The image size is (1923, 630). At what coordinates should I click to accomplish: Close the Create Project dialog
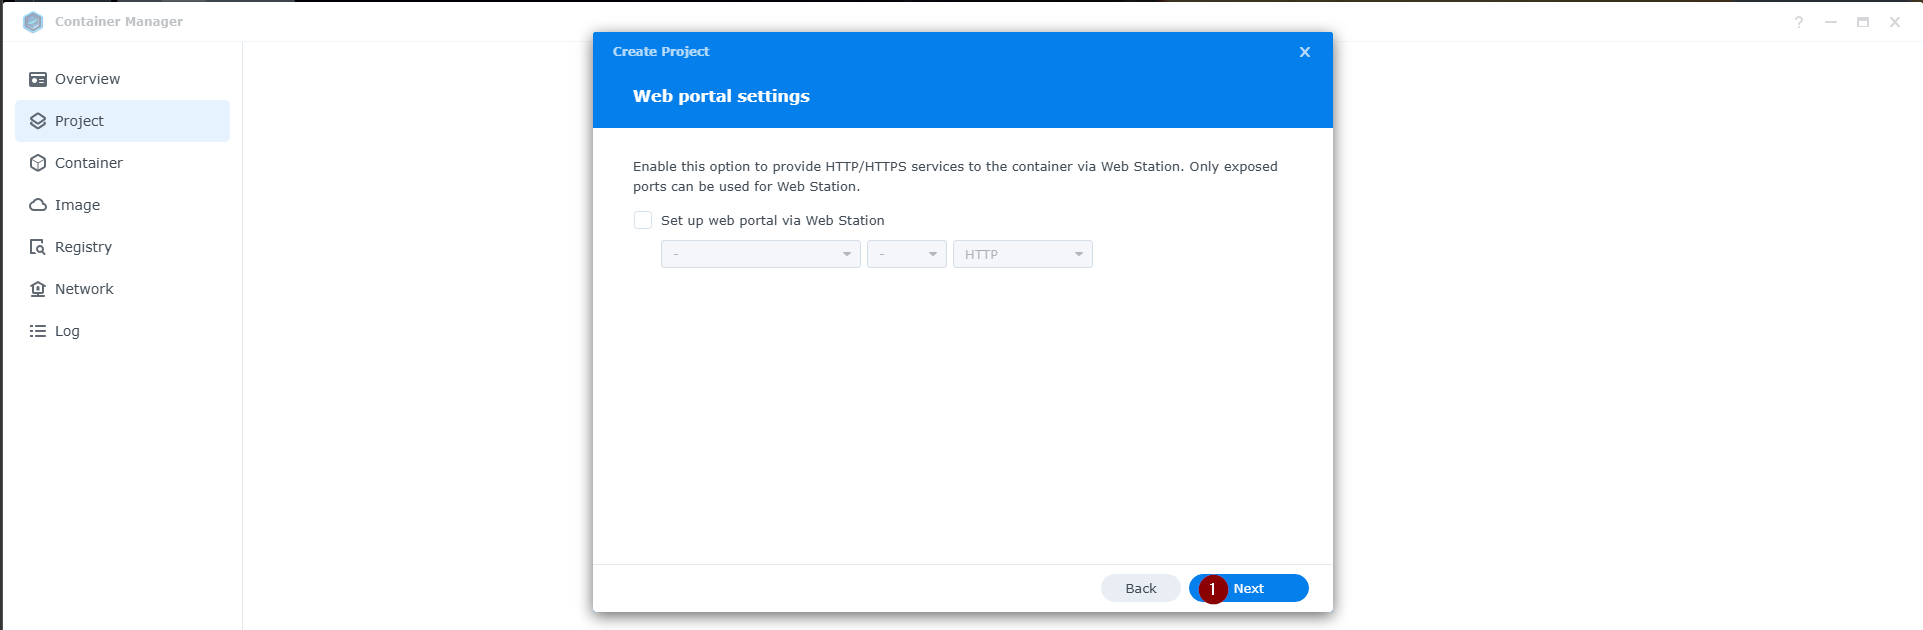(x=1304, y=52)
